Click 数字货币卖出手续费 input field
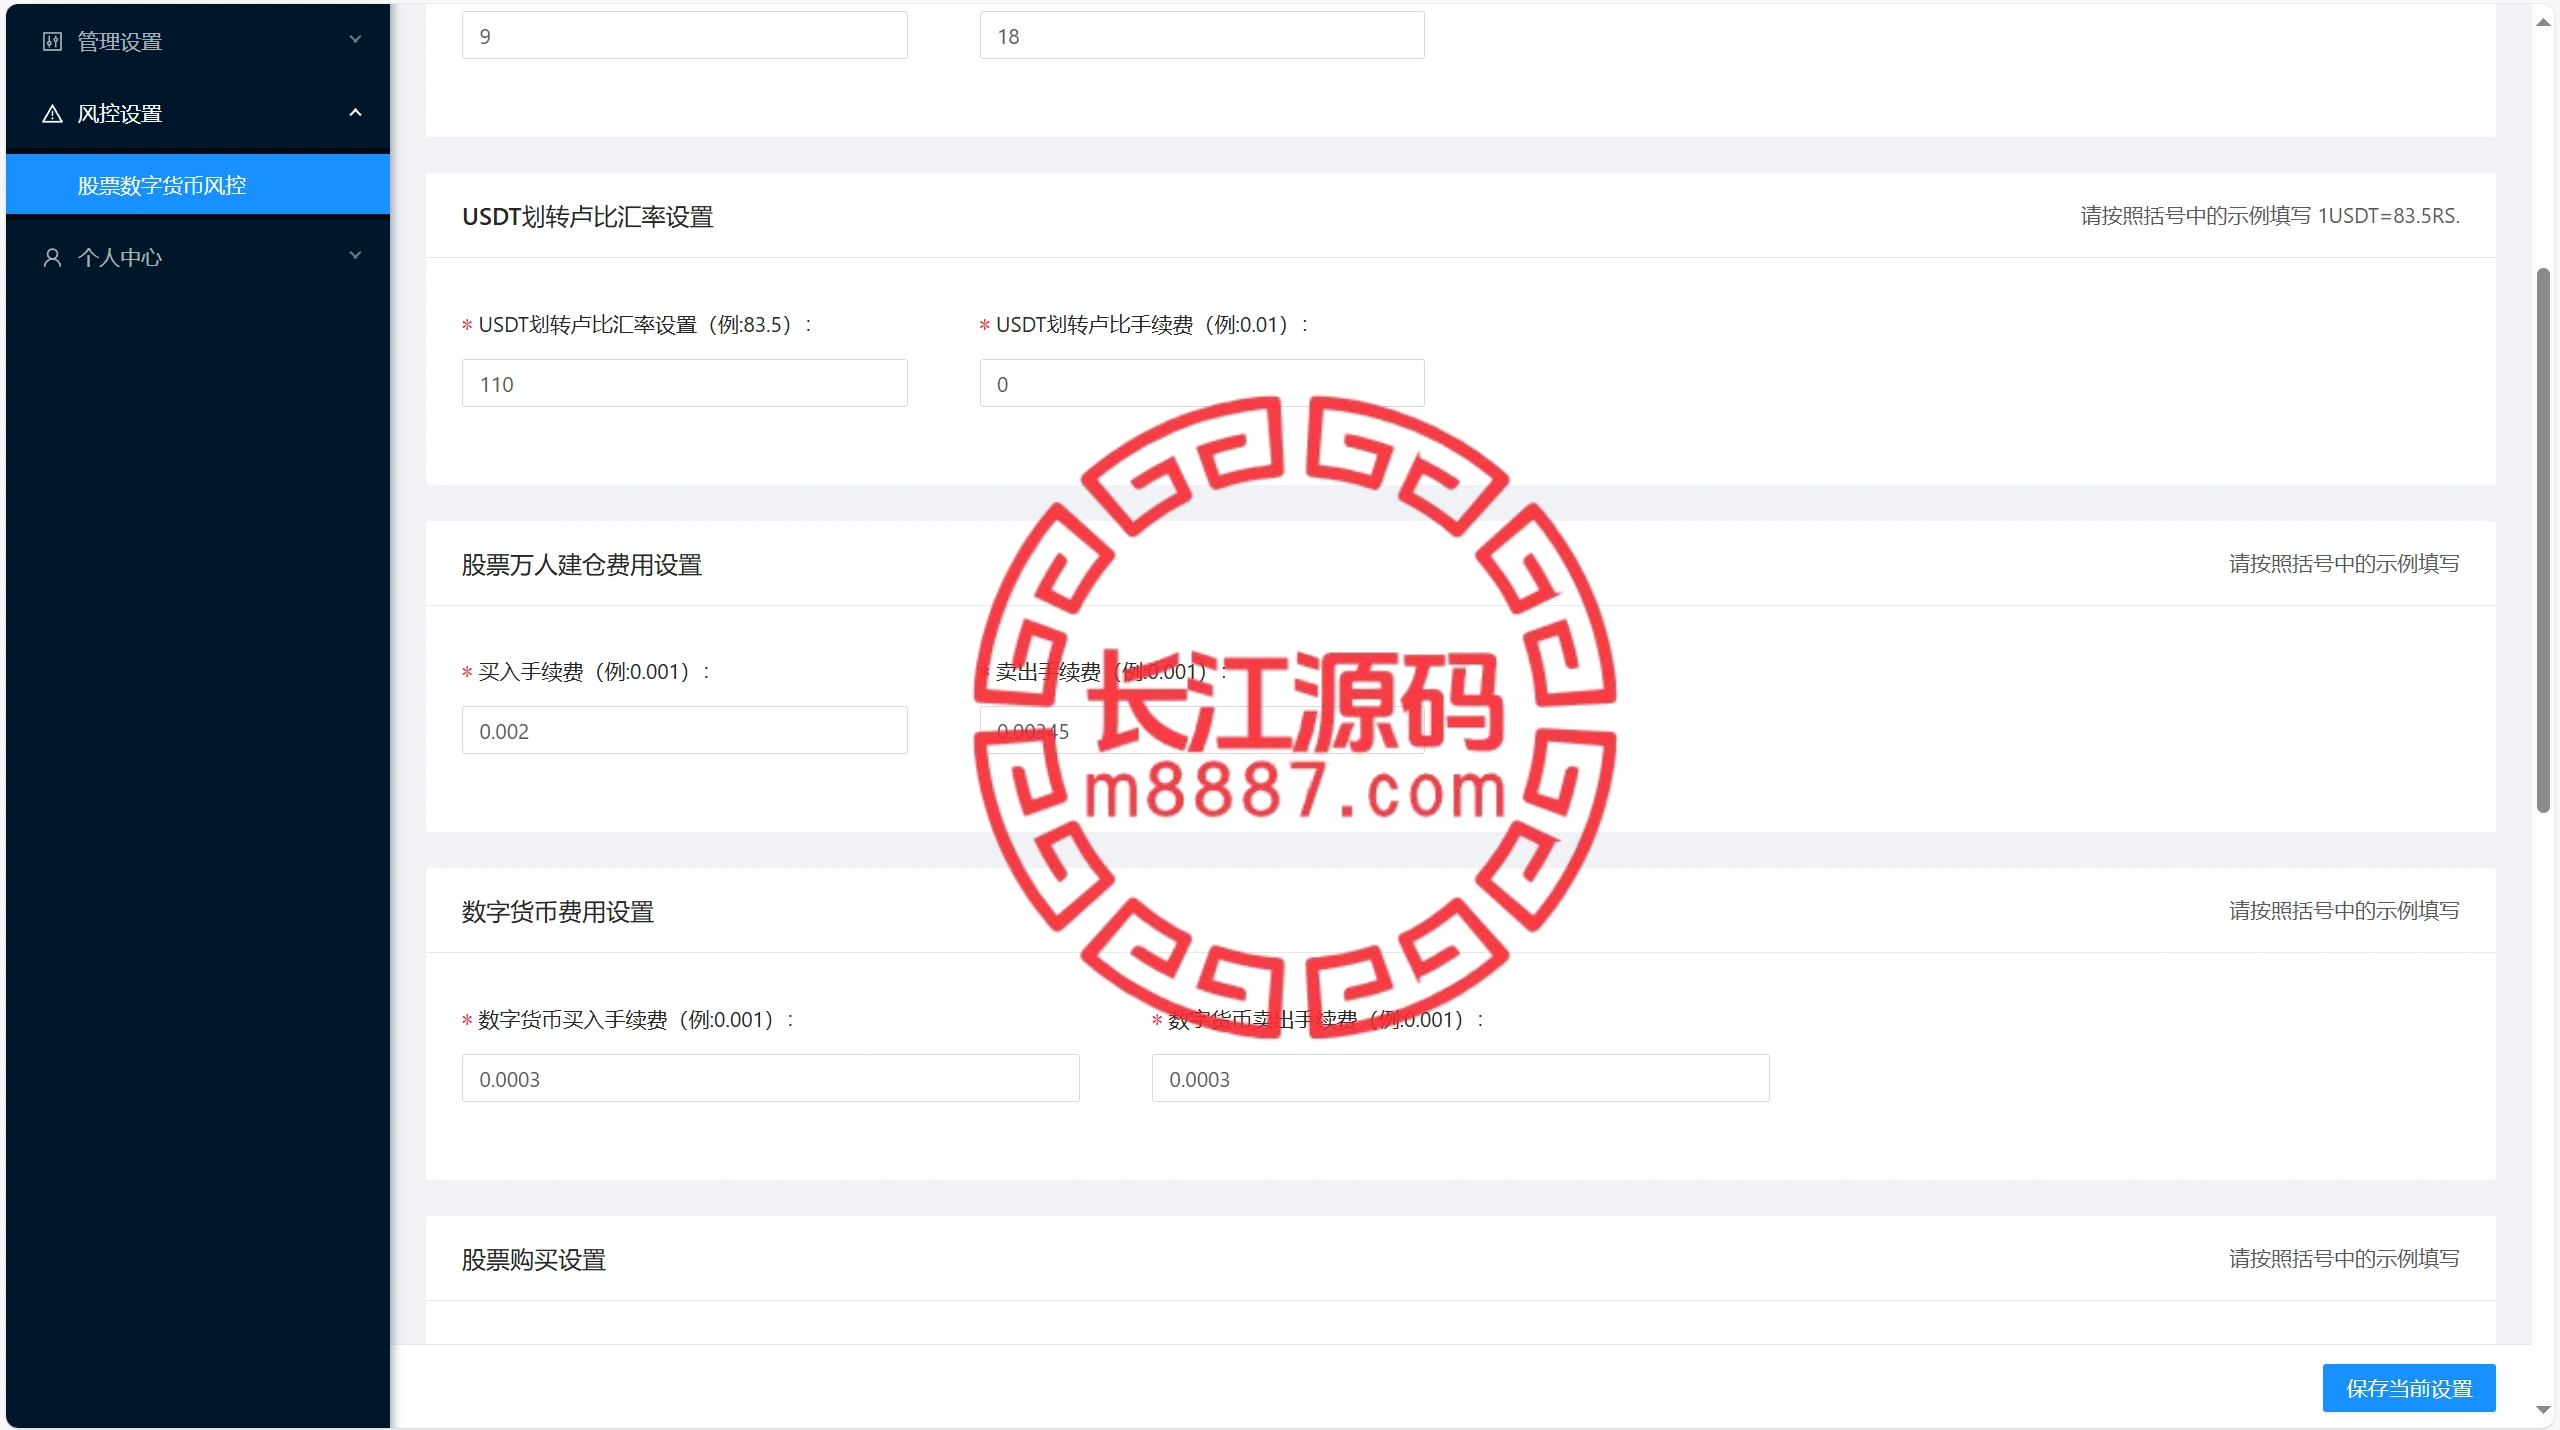Image resolution: width=2560 pixels, height=1430 pixels. [x=1460, y=1078]
